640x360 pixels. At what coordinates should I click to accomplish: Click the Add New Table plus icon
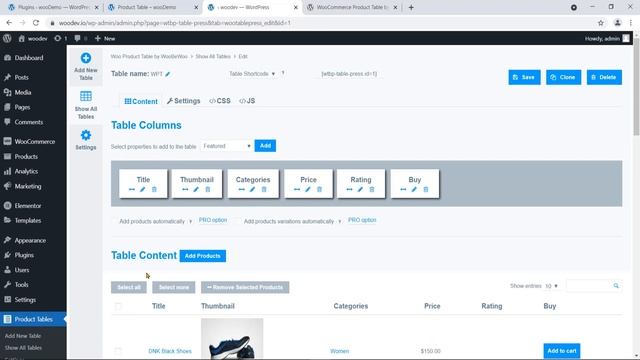(x=86, y=58)
